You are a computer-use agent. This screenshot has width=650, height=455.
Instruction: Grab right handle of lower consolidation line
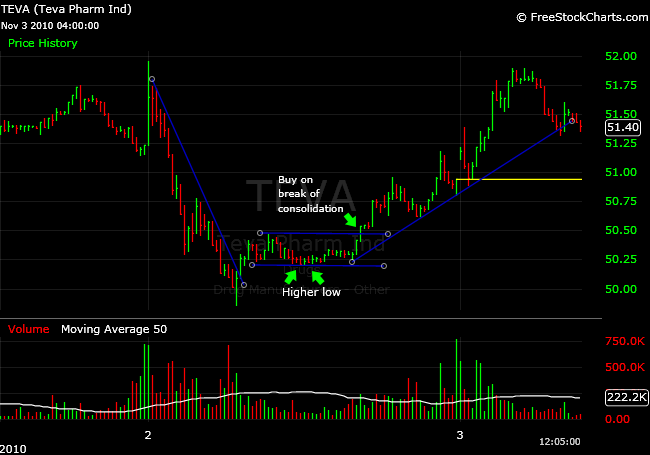384,266
